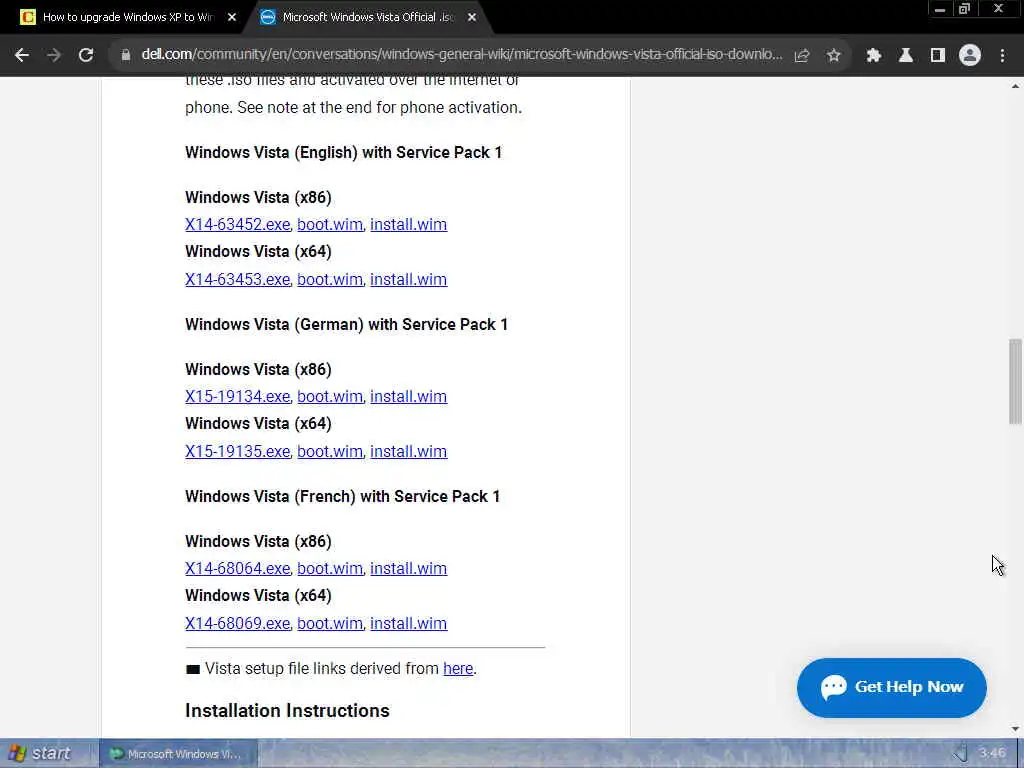Screen dimensions: 1024x768
Task: Open the Chrome Labs flask icon
Action: (x=905, y=56)
